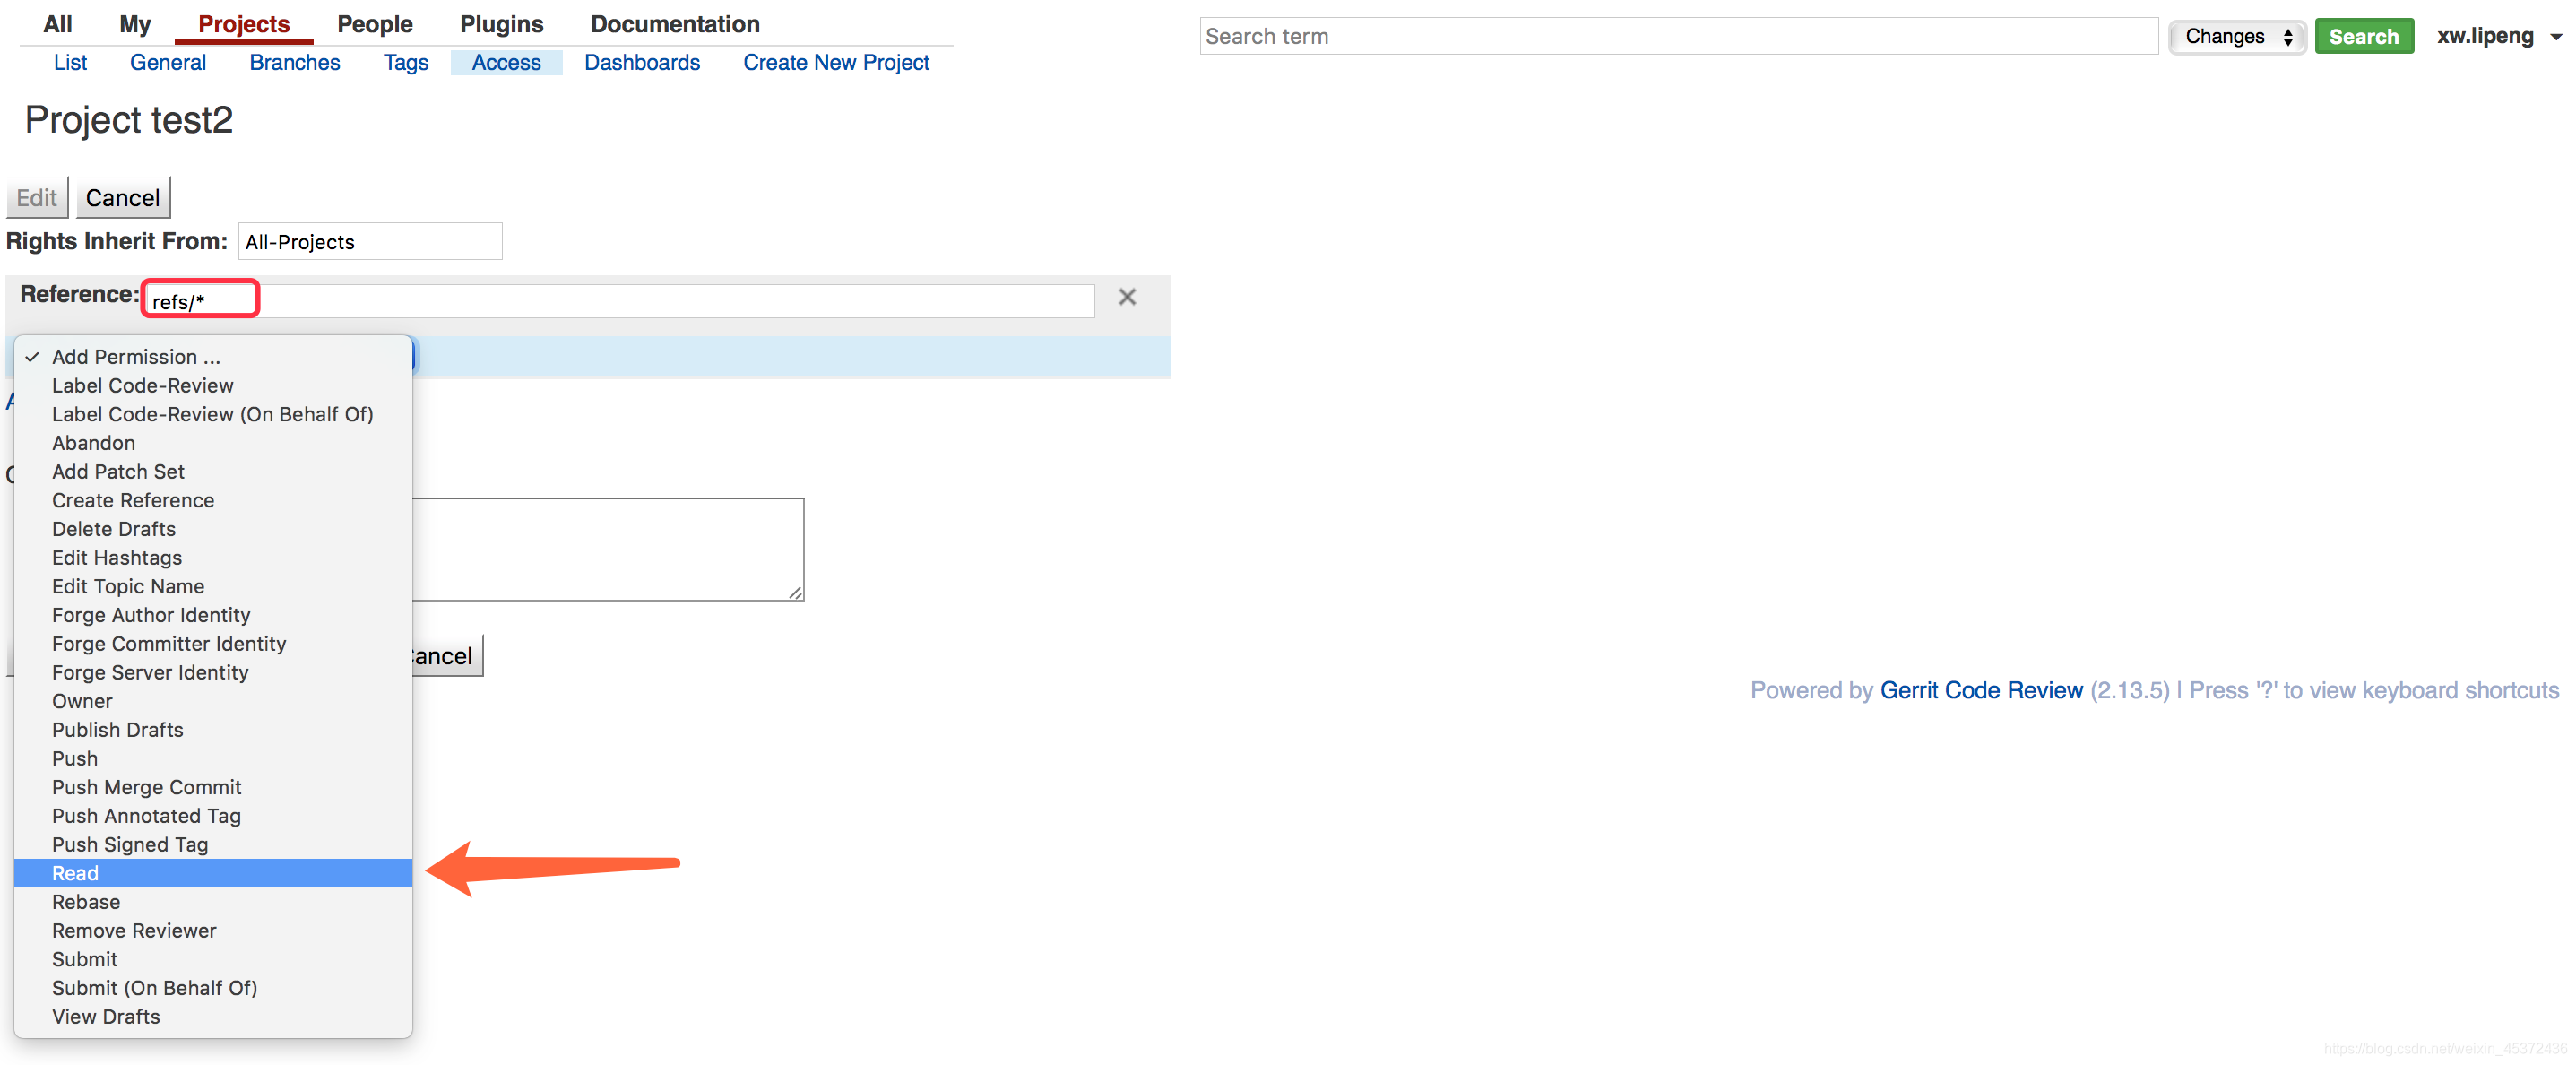Viewport: 2576px width, 1065px height.
Task: Switch to the Branches tab
Action: point(292,63)
